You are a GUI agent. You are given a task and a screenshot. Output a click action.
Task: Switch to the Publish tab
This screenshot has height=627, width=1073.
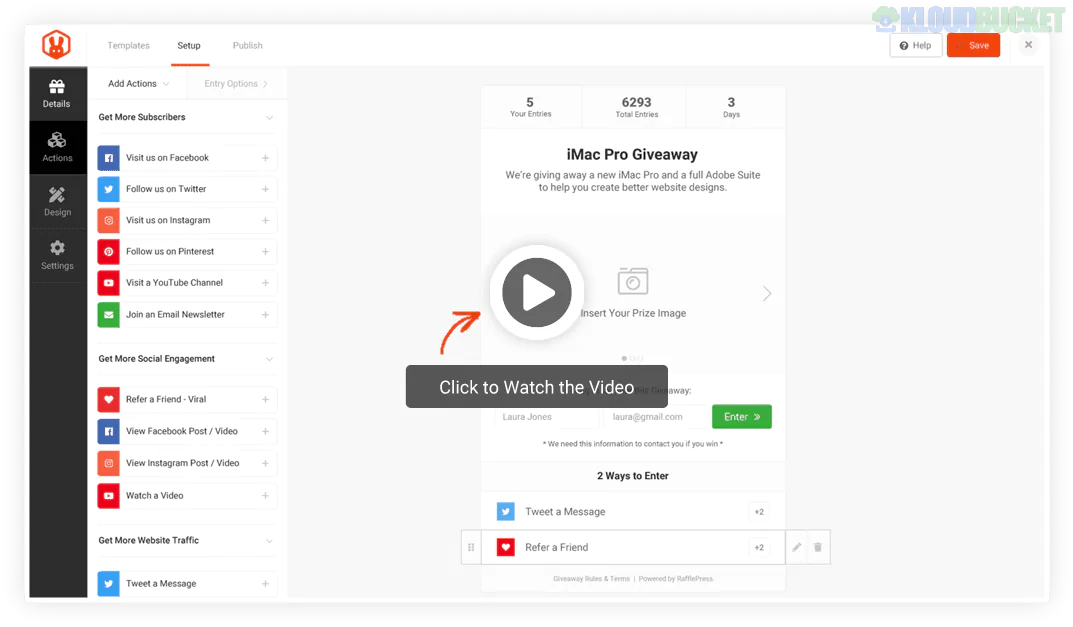[247, 45]
